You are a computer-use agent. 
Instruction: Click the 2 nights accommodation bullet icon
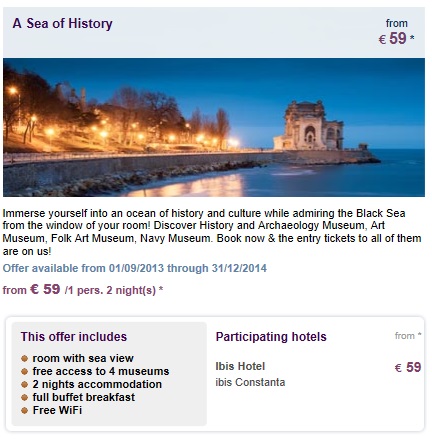coord(24,384)
